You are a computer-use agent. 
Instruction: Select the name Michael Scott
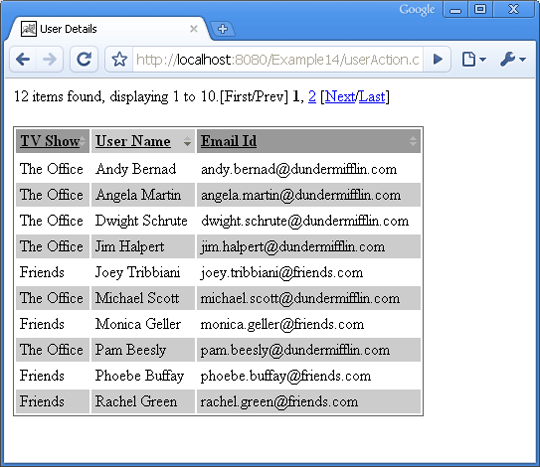click(137, 298)
